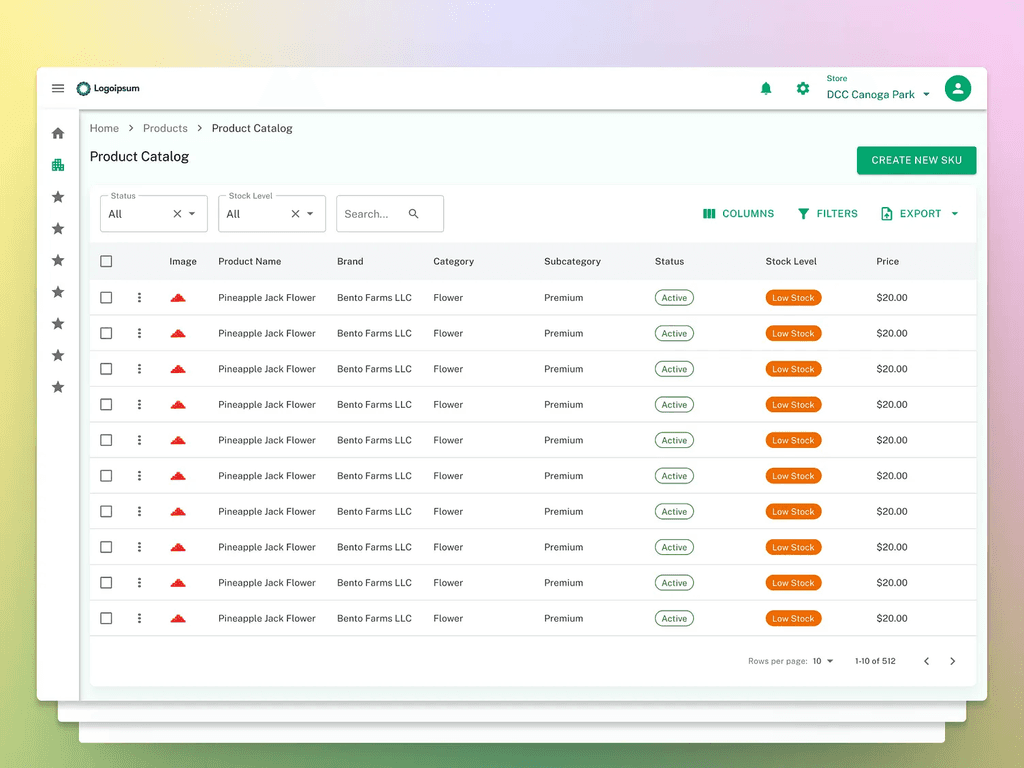The image size is (1024, 768).
Task: Check the last product row checkbox
Action: coord(106,618)
